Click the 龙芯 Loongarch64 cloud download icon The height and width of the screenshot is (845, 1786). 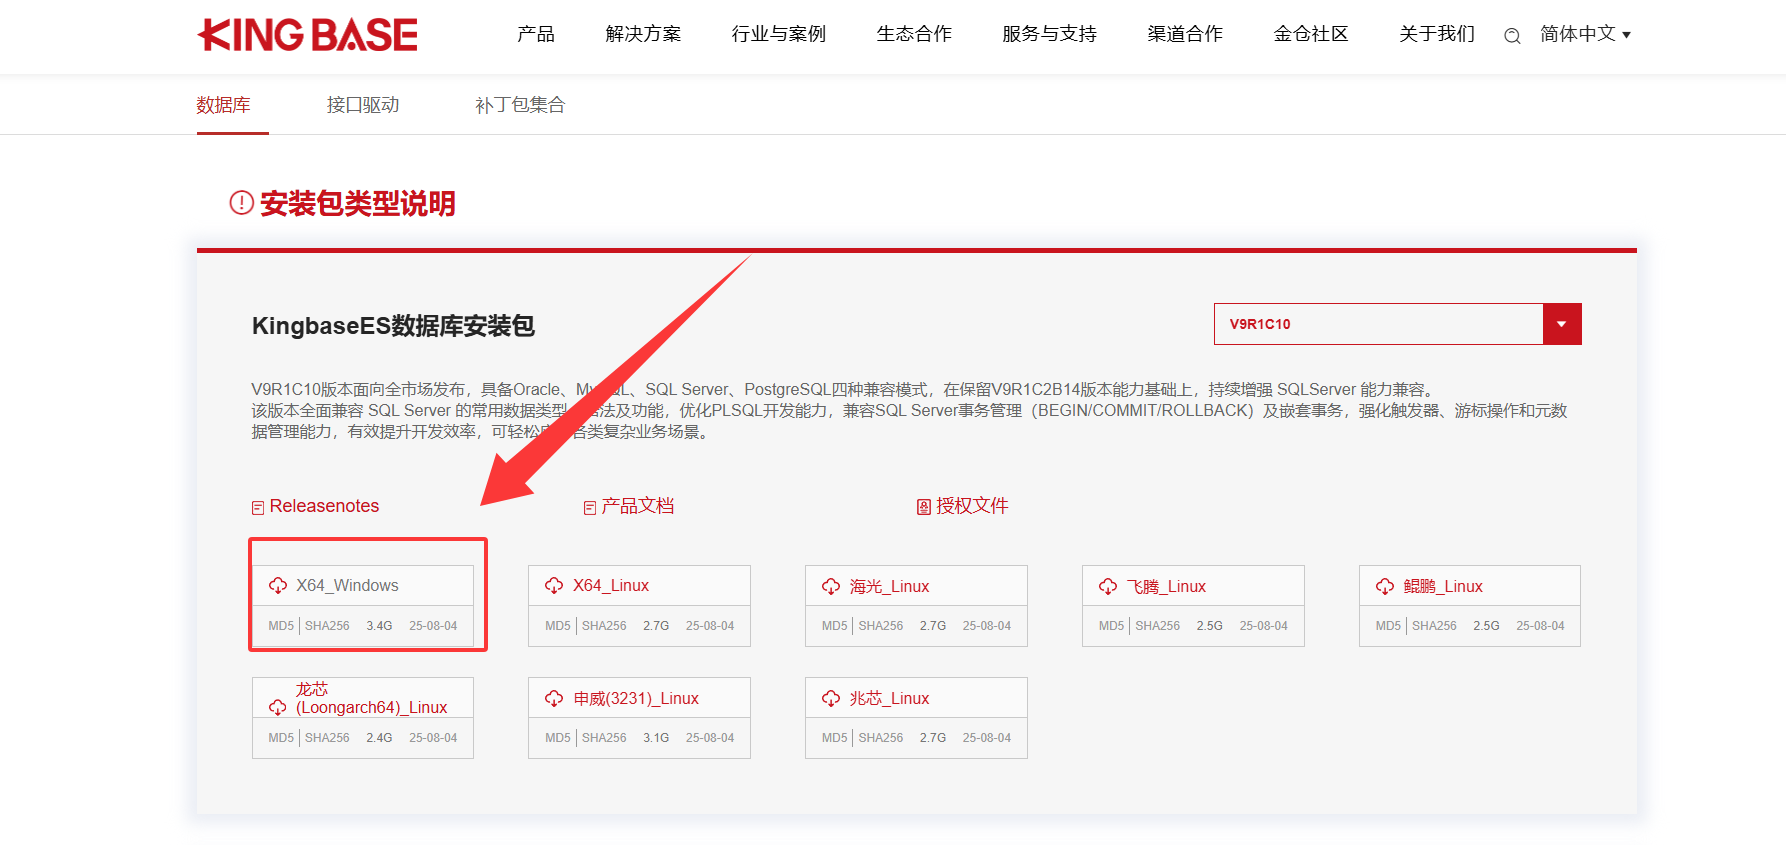pyautogui.click(x=278, y=707)
